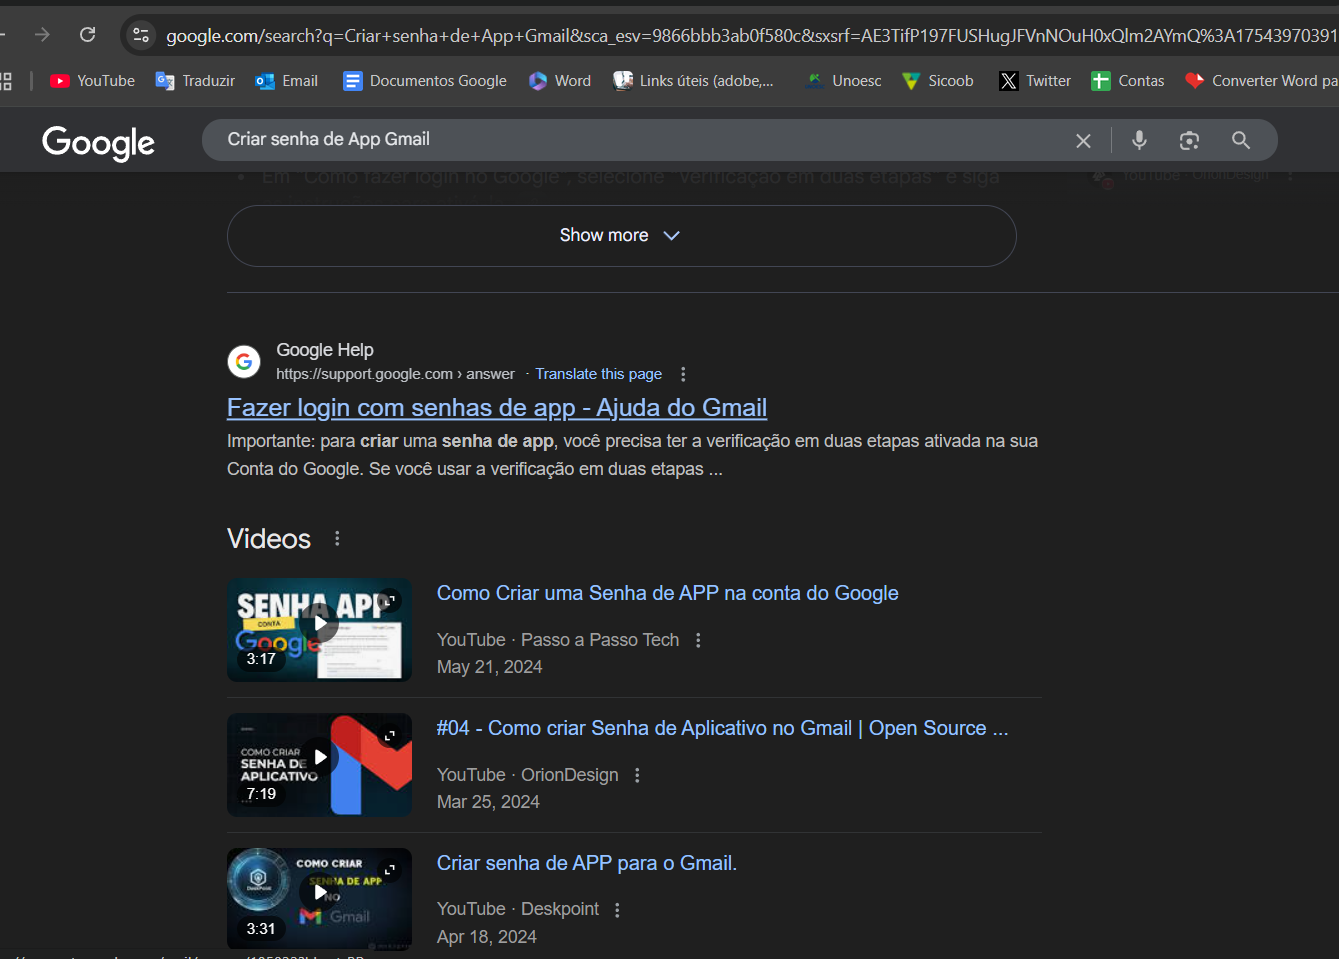Open the Twitter bookmark

coord(1033,81)
